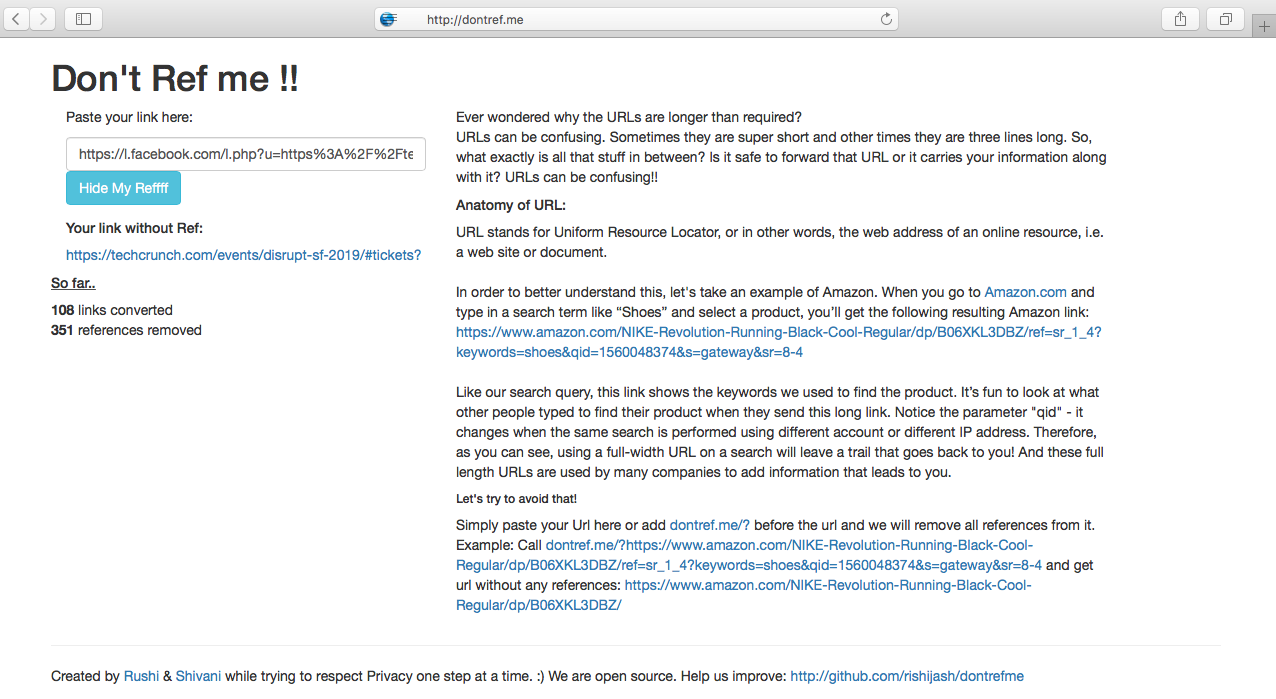1276x699 pixels.
Task: Click the "Anatomy of URL:" heading
Action: point(511,205)
